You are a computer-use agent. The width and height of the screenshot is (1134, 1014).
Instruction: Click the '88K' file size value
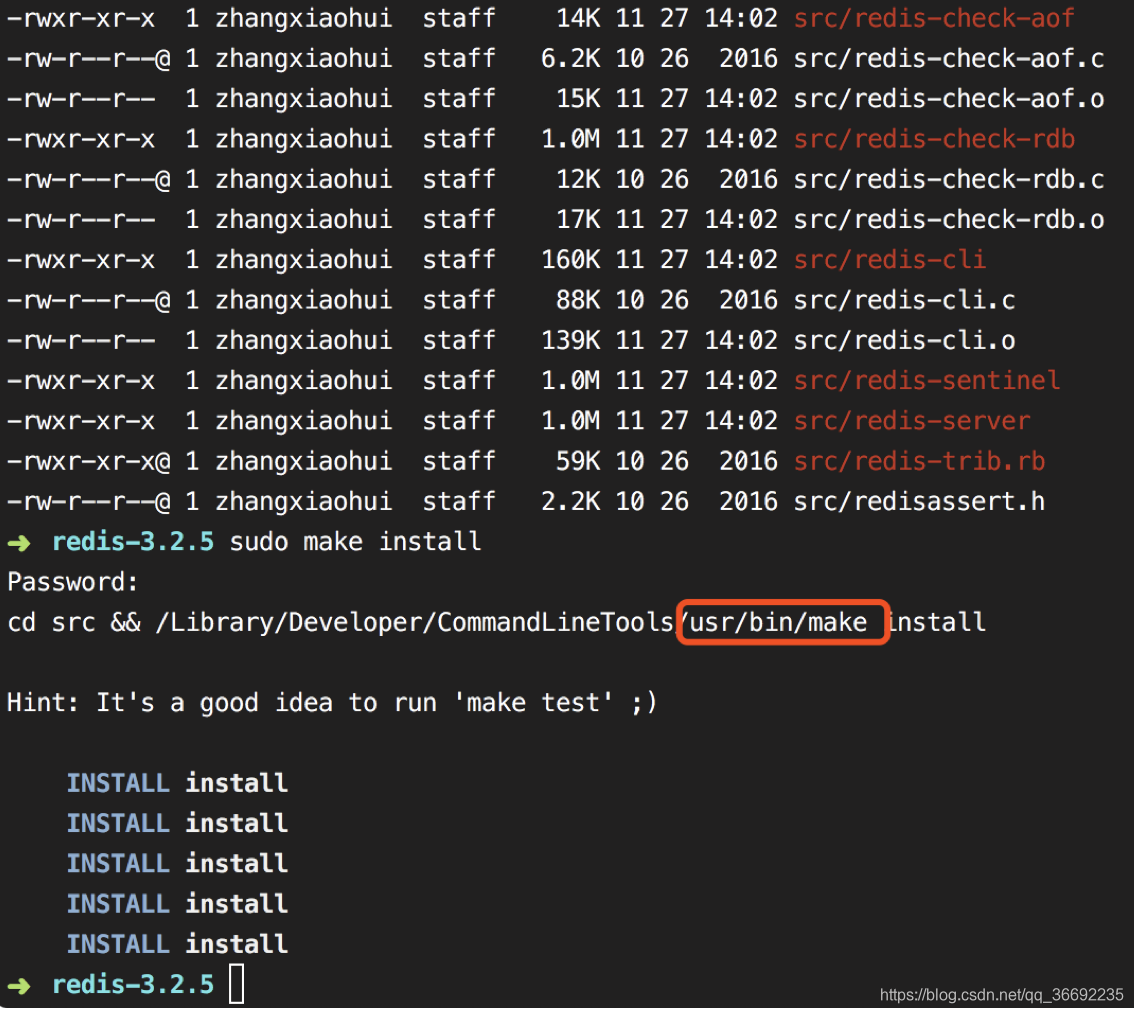[577, 300]
